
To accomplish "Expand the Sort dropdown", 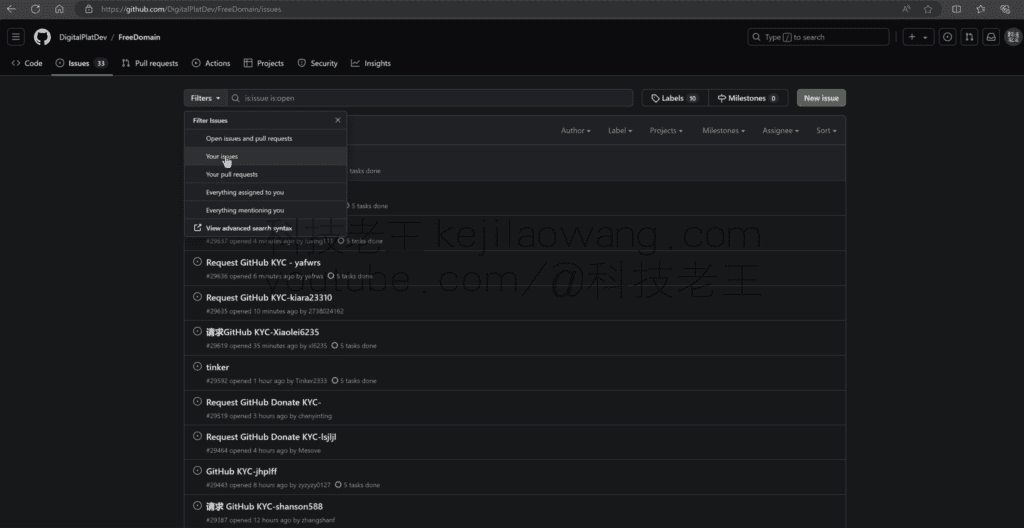I will (826, 131).
